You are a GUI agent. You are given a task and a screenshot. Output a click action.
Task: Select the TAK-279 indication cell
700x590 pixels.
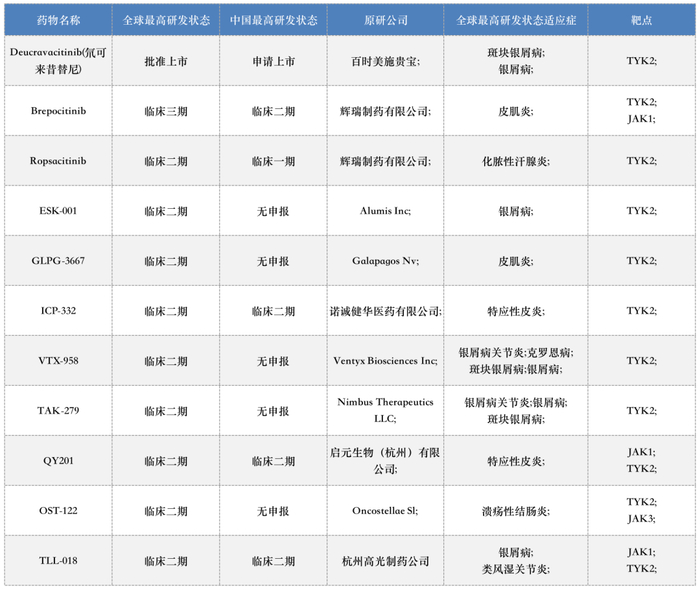click(x=516, y=411)
